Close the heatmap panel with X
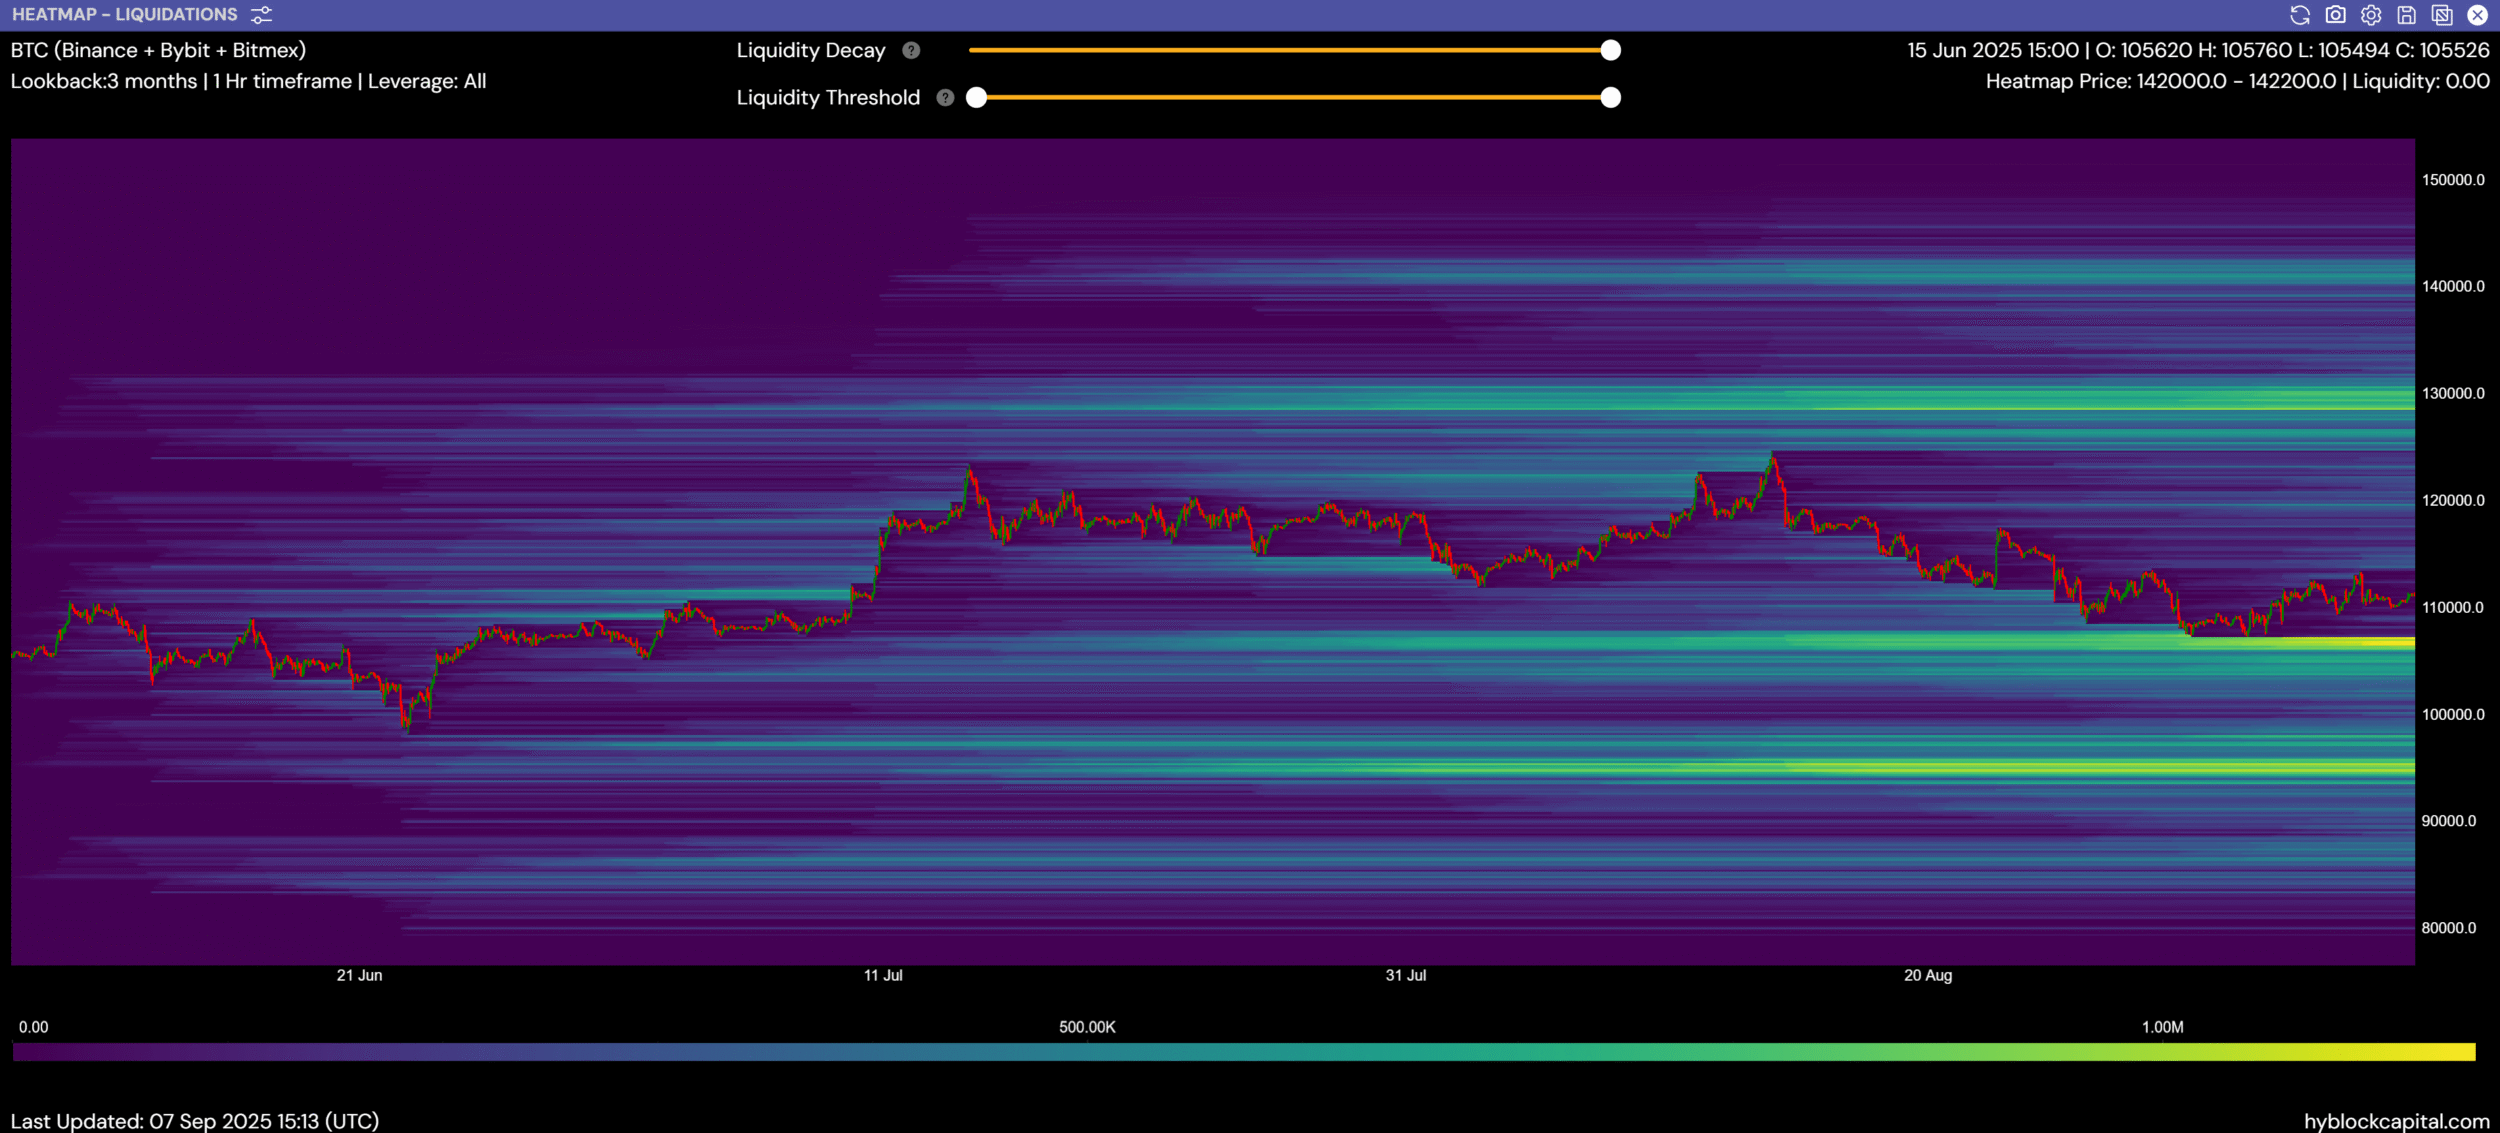The image size is (2500, 1133). click(x=2477, y=15)
